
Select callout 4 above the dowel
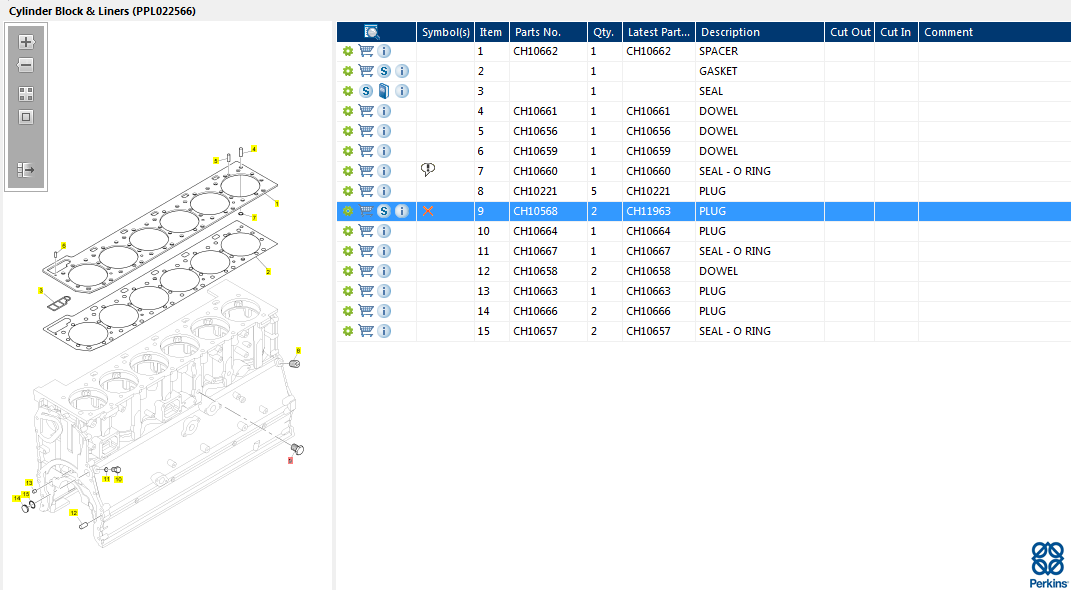pos(254,148)
